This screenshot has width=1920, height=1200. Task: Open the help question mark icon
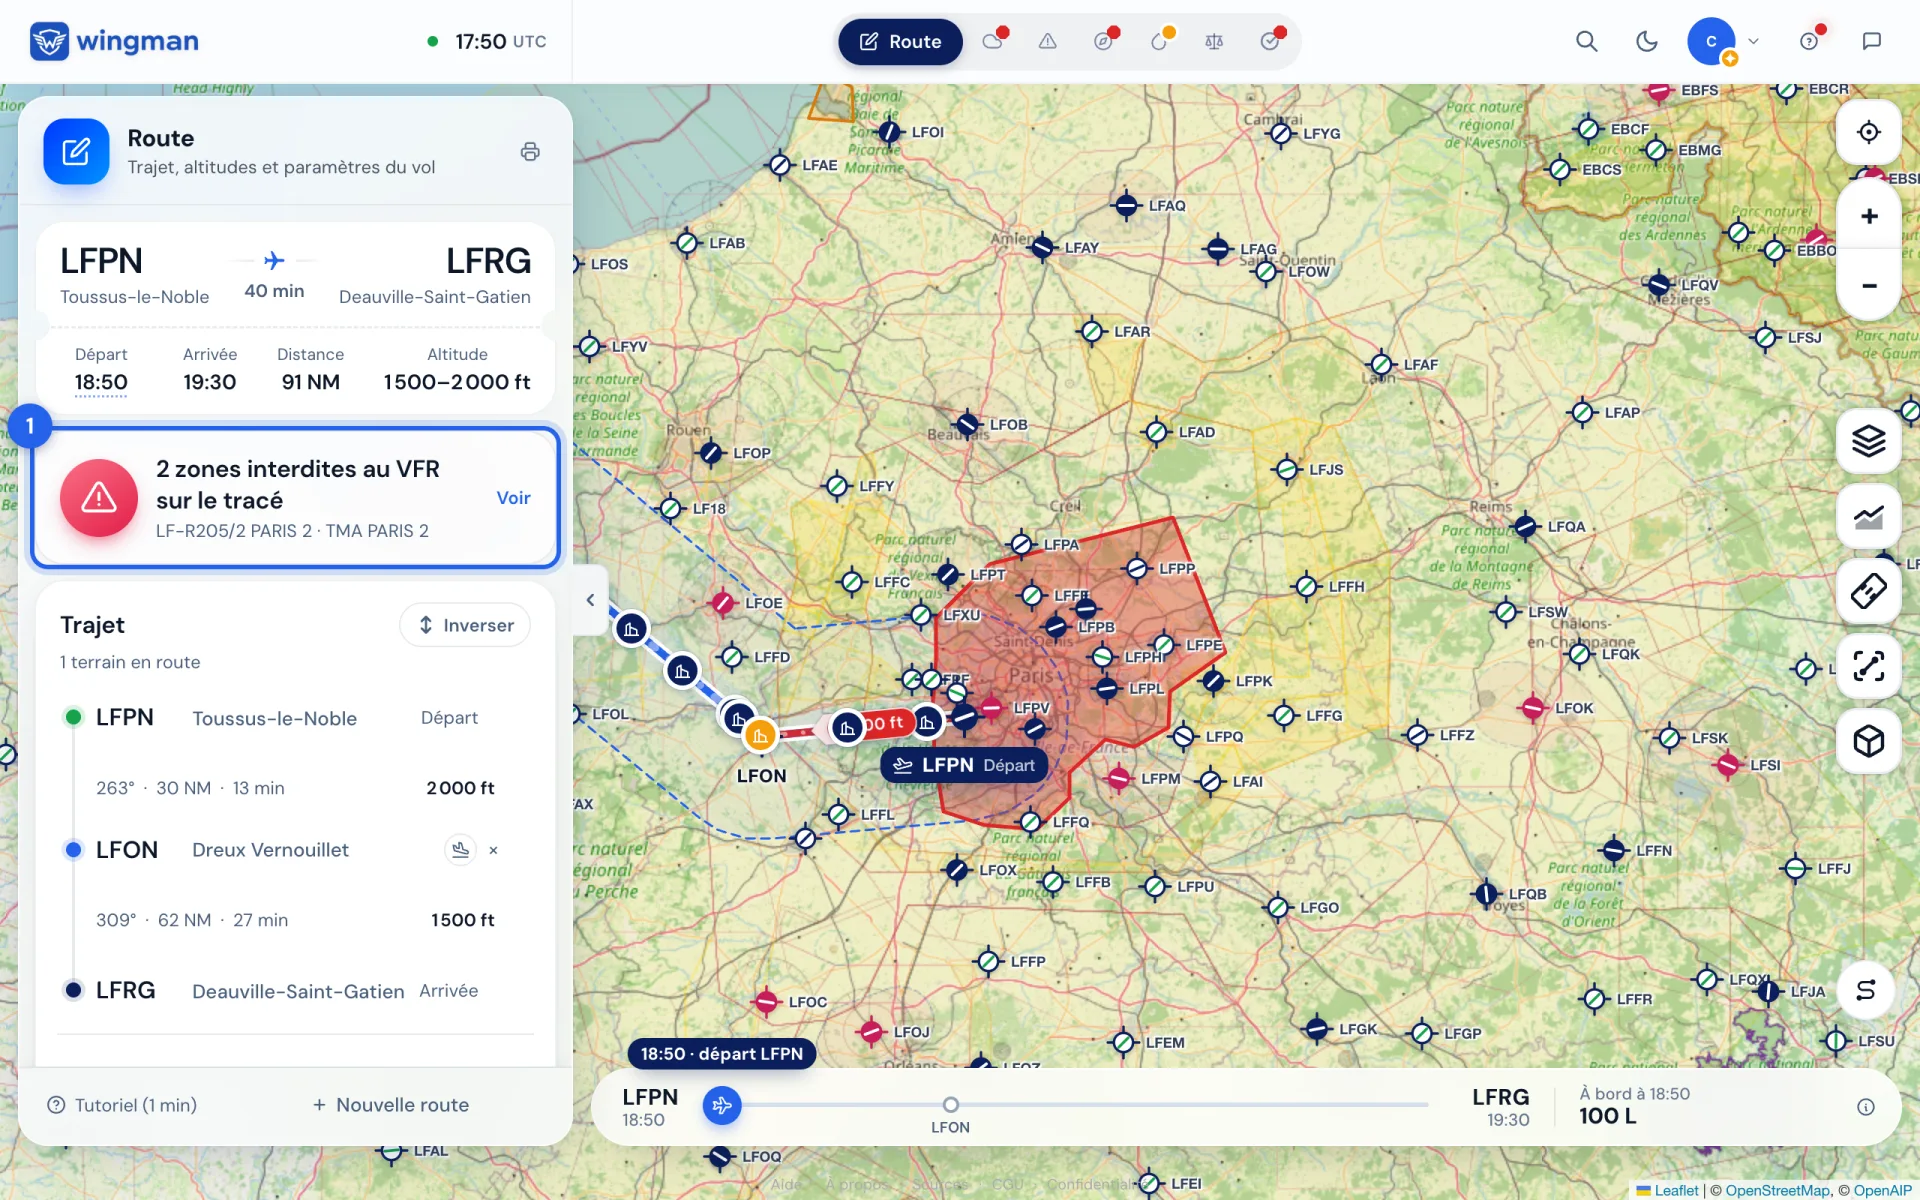(1809, 41)
